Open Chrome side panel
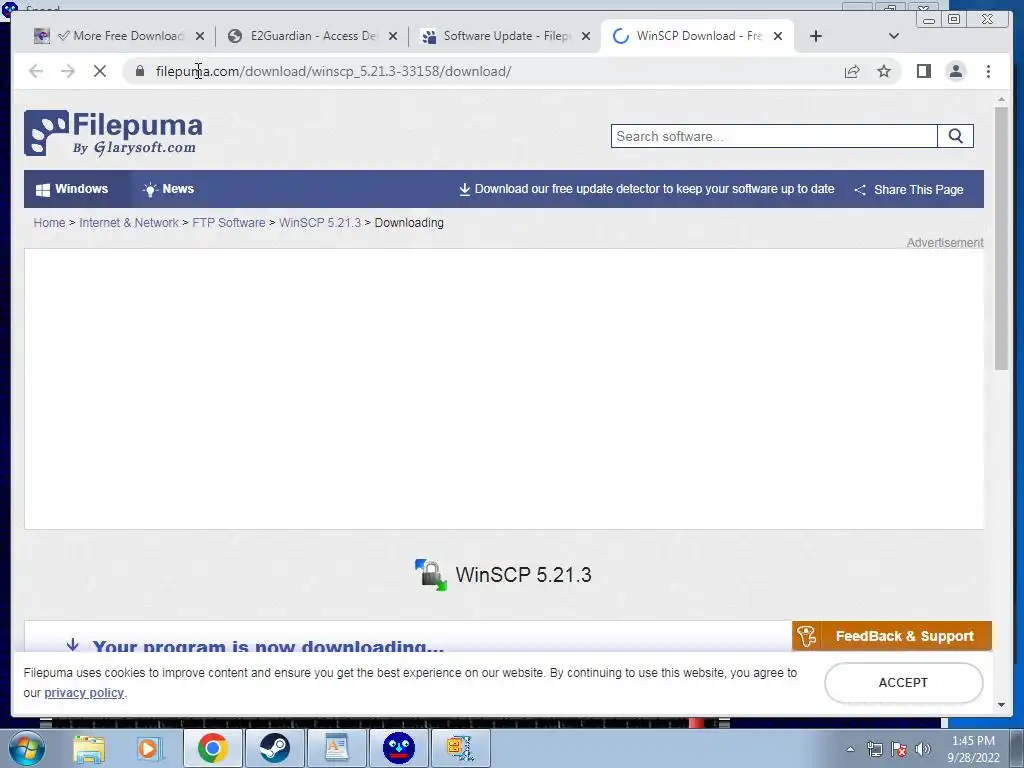 [923, 71]
